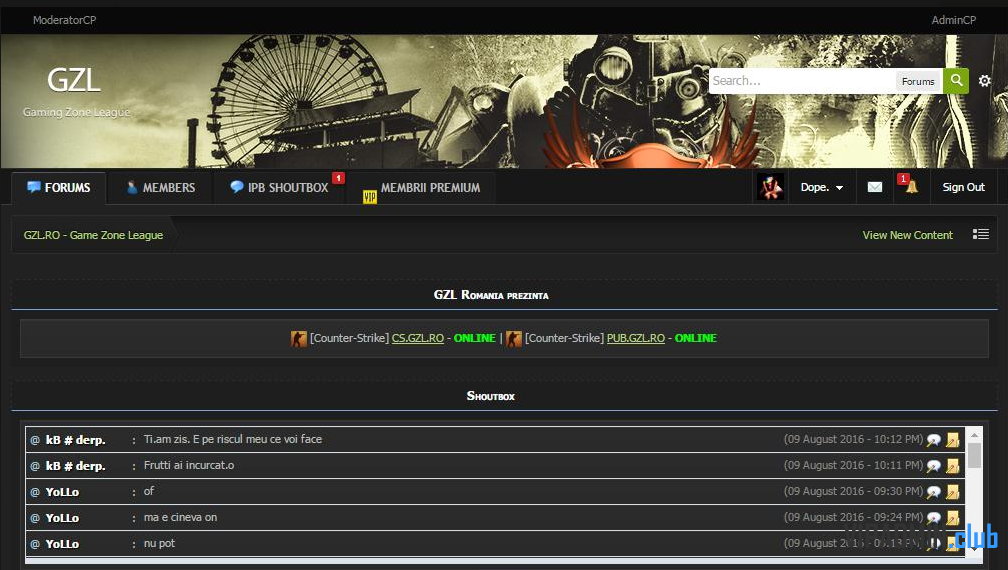Open the YoLLo name on the 'of' shout
Viewport: 1008px width, 570px height.
pos(62,492)
